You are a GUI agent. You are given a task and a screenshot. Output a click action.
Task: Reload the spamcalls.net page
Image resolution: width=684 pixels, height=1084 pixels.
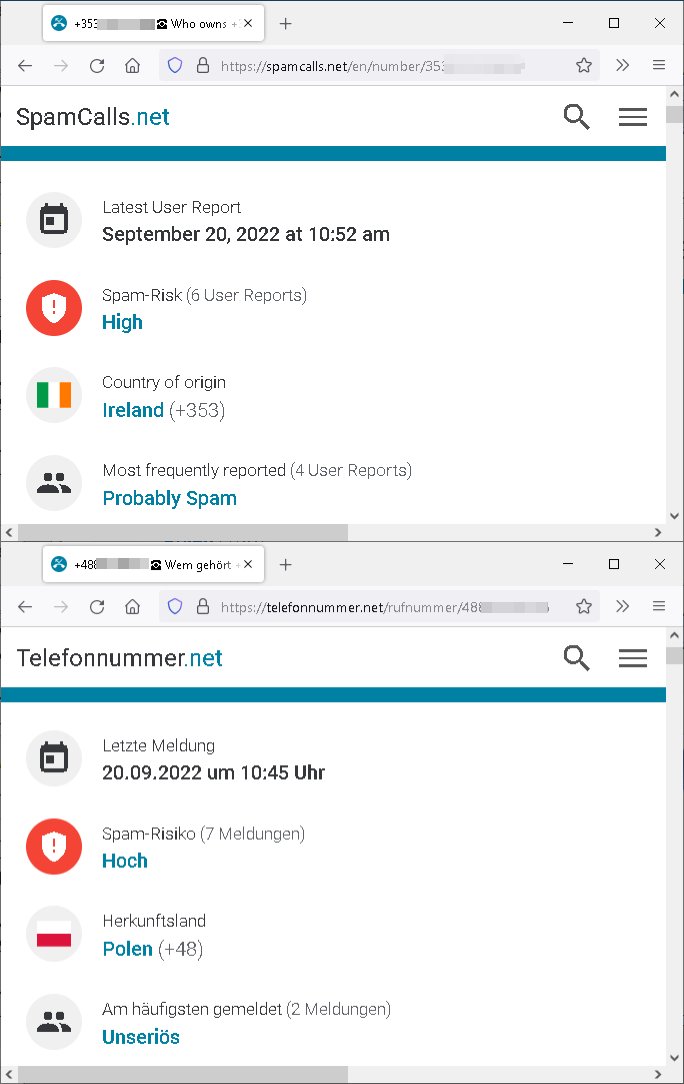97,66
